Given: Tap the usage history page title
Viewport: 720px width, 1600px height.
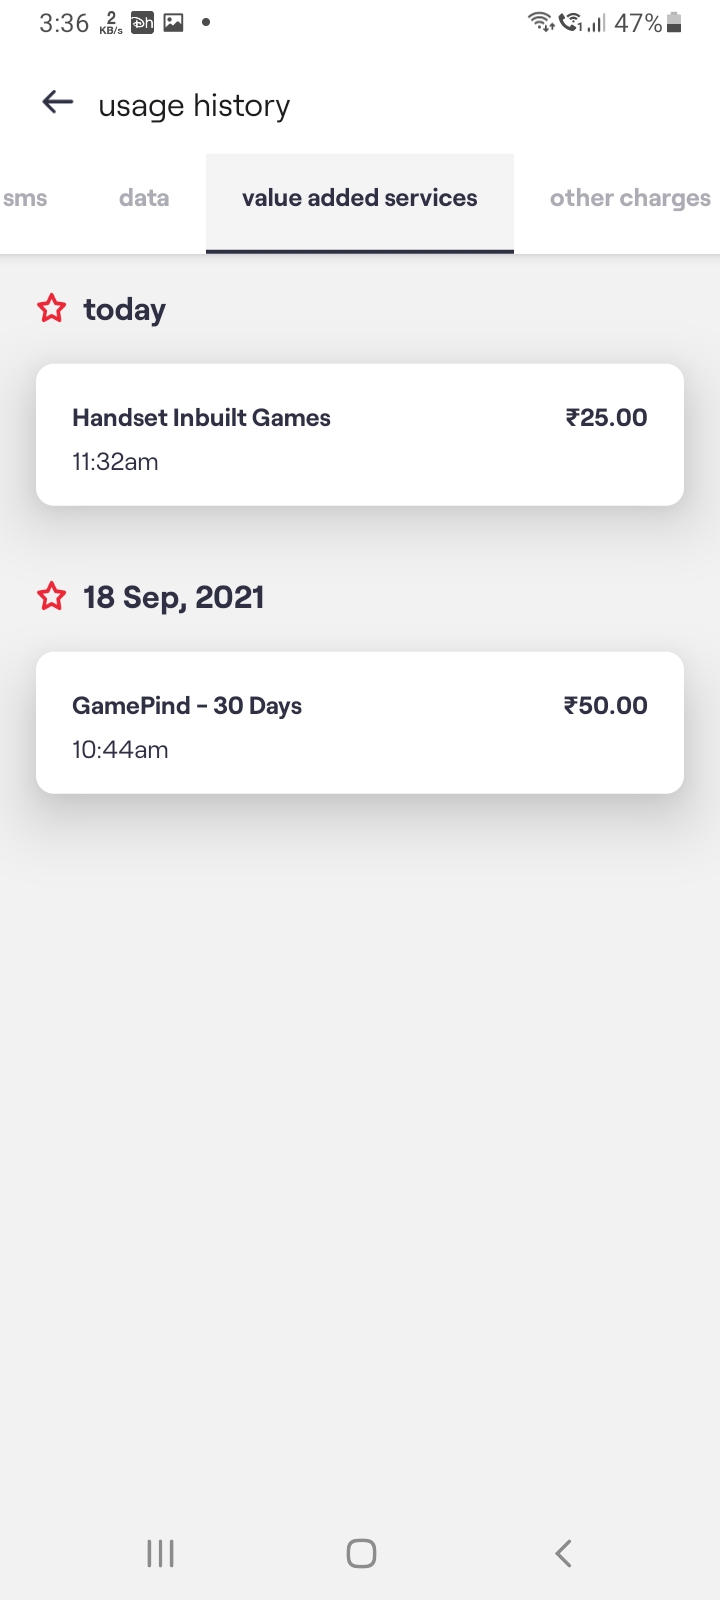Looking at the screenshot, I should [x=194, y=106].
